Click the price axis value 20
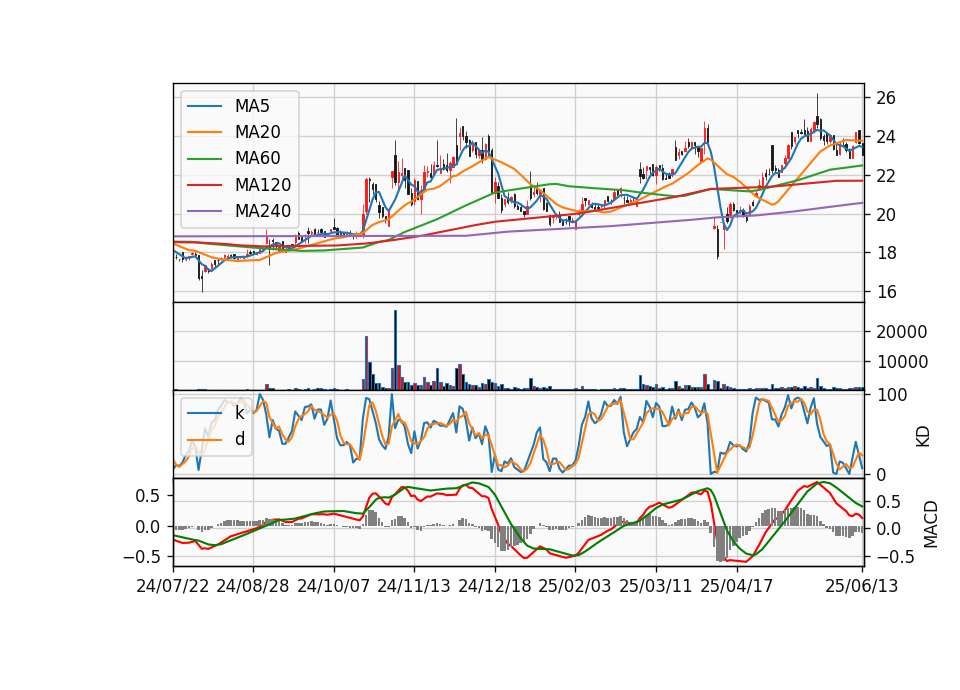The image size is (960, 690). coord(886,214)
